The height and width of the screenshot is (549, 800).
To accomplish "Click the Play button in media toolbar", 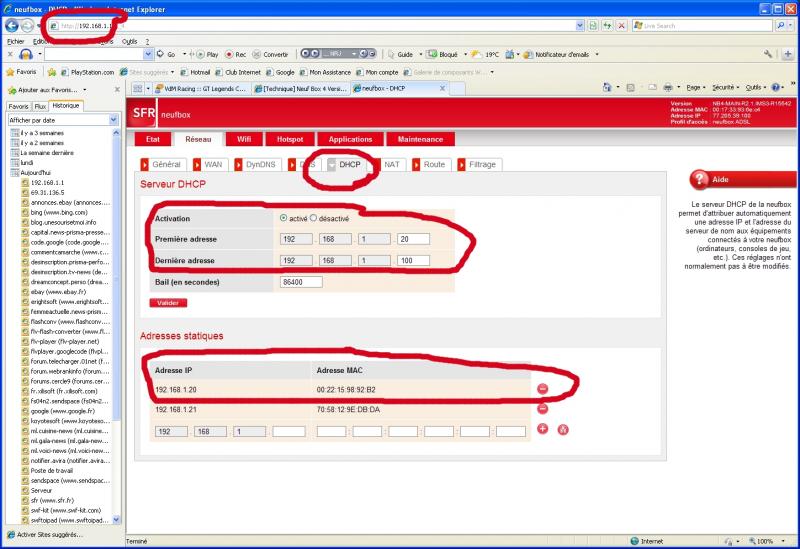I will pos(208,54).
